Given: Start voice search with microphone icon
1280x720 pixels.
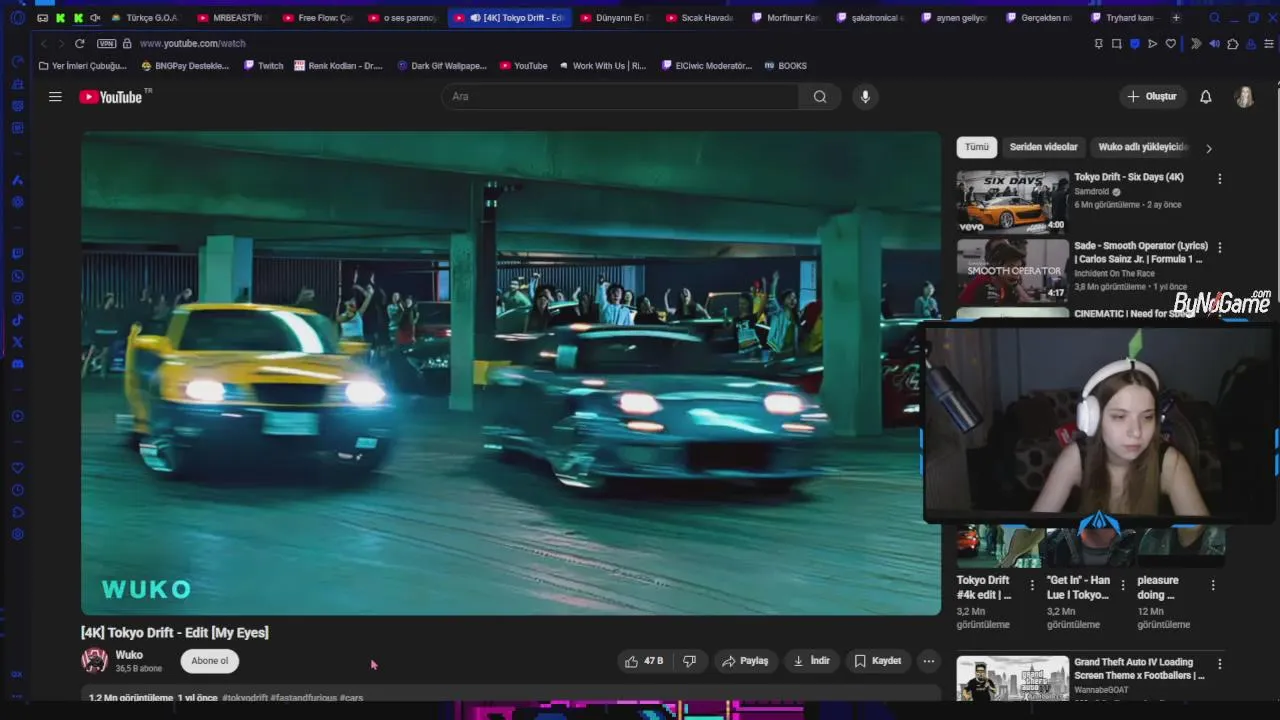Looking at the screenshot, I should (x=865, y=97).
